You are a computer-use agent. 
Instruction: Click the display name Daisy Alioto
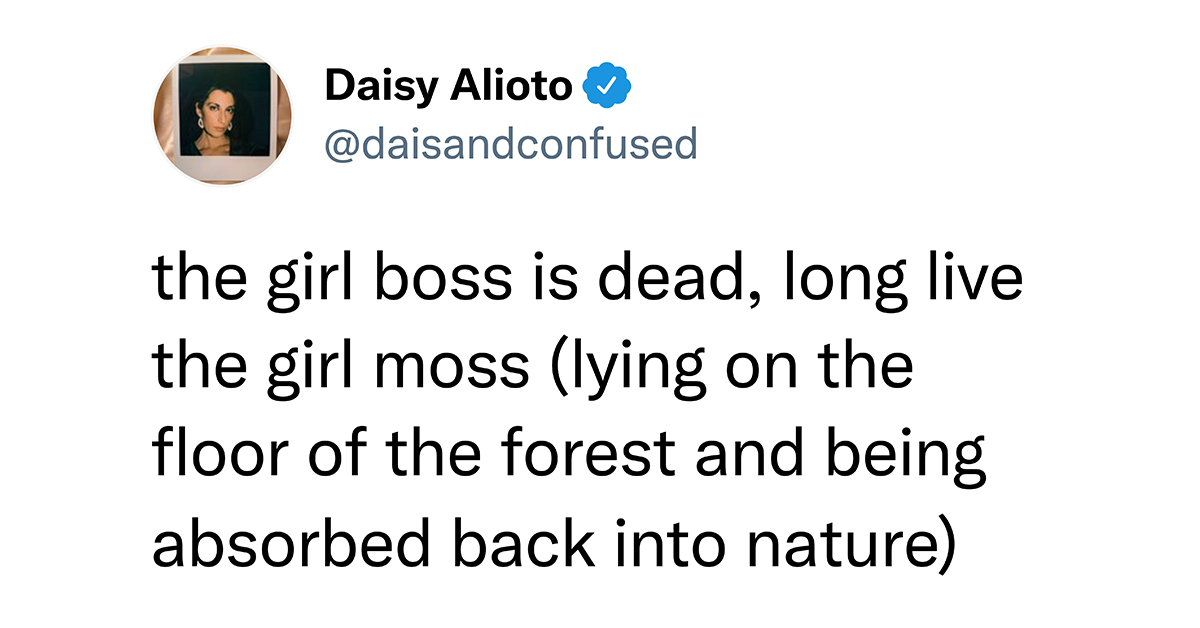(x=448, y=88)
